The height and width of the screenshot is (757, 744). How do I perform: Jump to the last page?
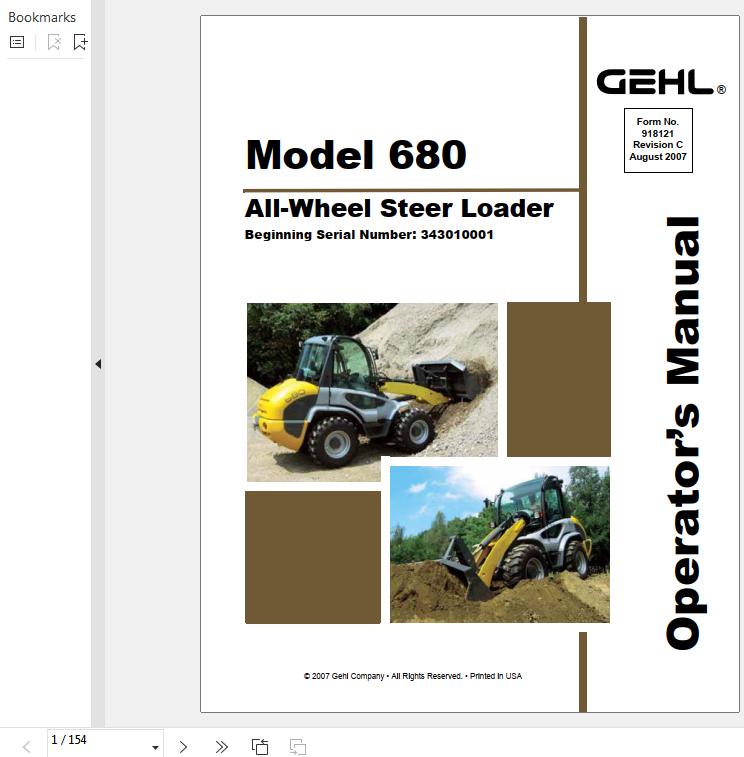[222, 746]
